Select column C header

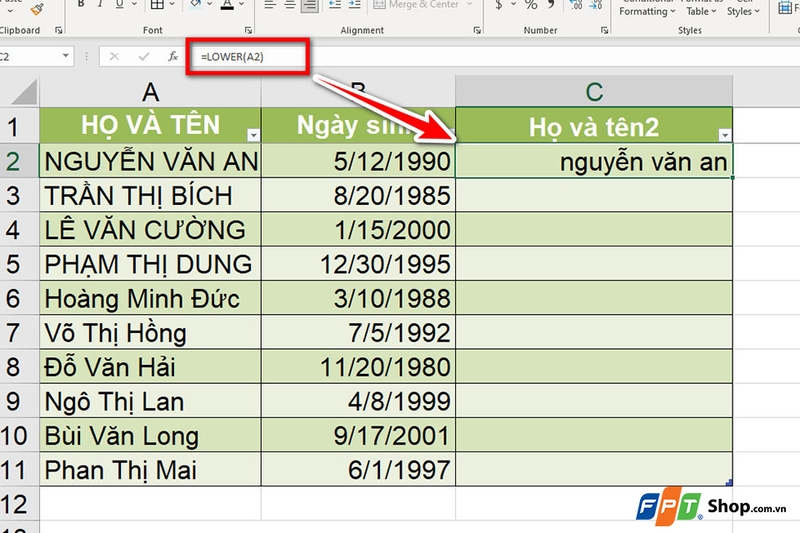(594, 92)
